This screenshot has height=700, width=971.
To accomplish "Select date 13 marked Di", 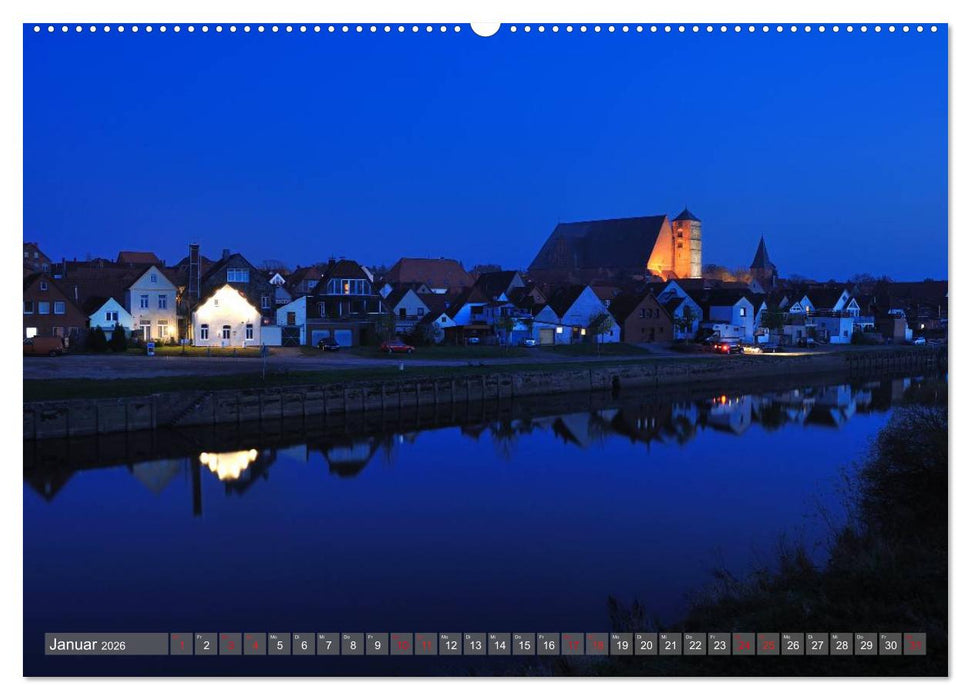I will [475, 645].
